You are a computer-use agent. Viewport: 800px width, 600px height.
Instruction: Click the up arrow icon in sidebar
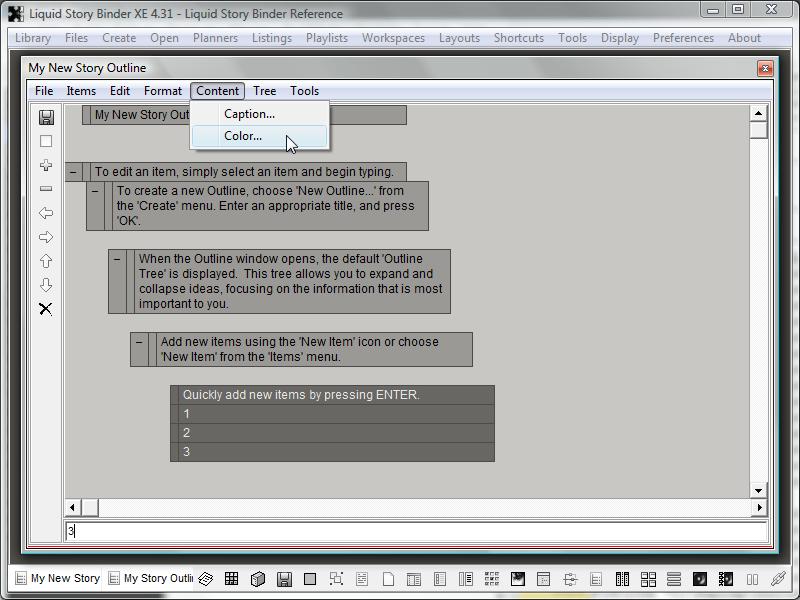[x=46, y=261]
